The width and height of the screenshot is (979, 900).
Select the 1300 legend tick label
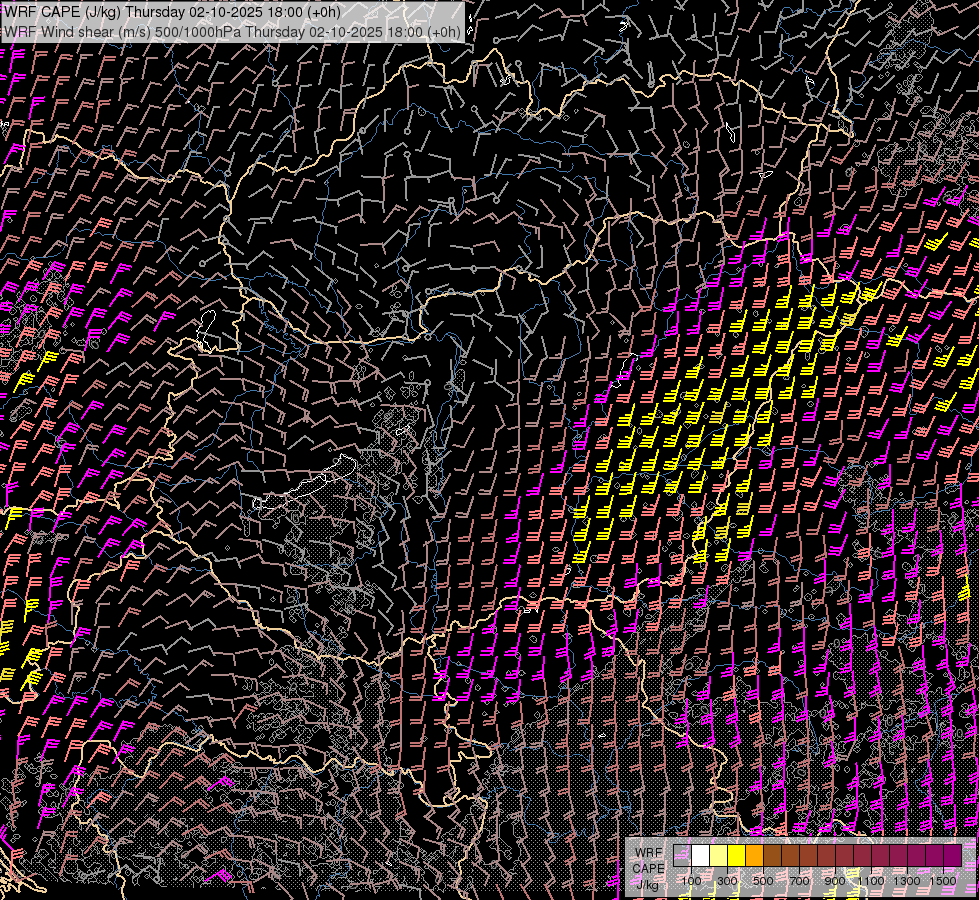click(x=907, y=880)
